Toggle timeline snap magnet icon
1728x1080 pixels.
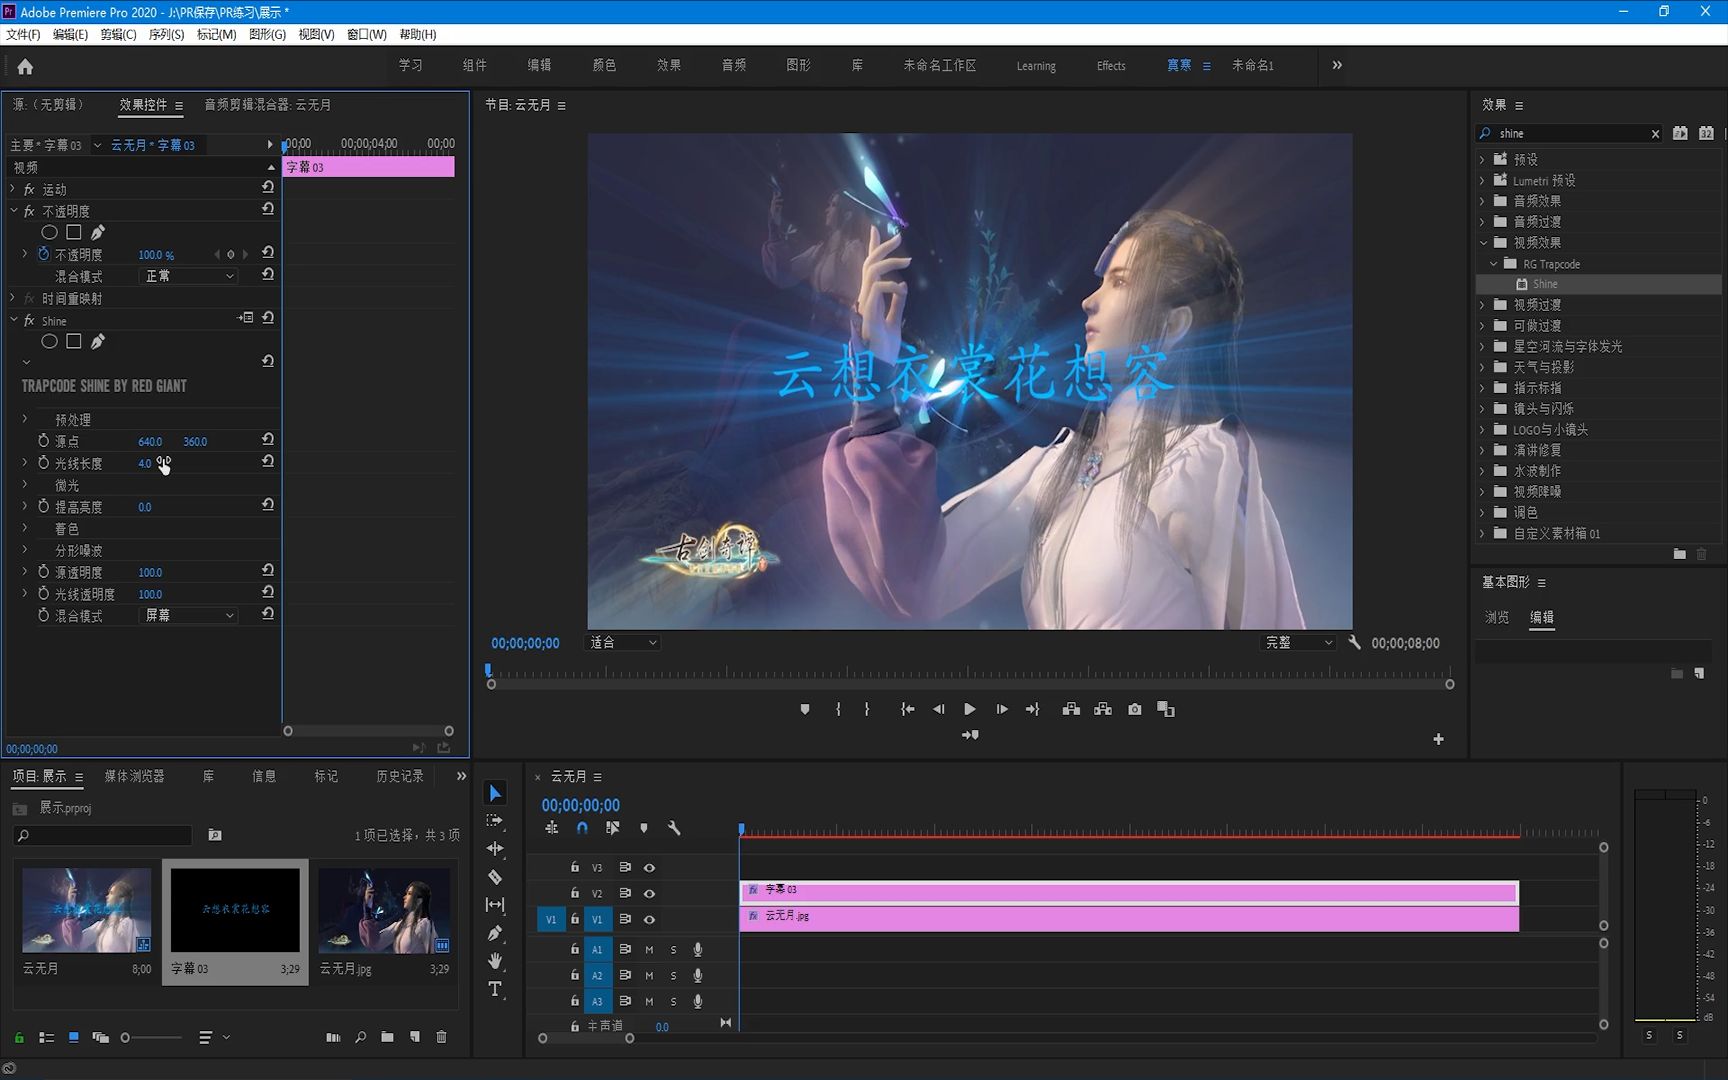tap(582, 828)
